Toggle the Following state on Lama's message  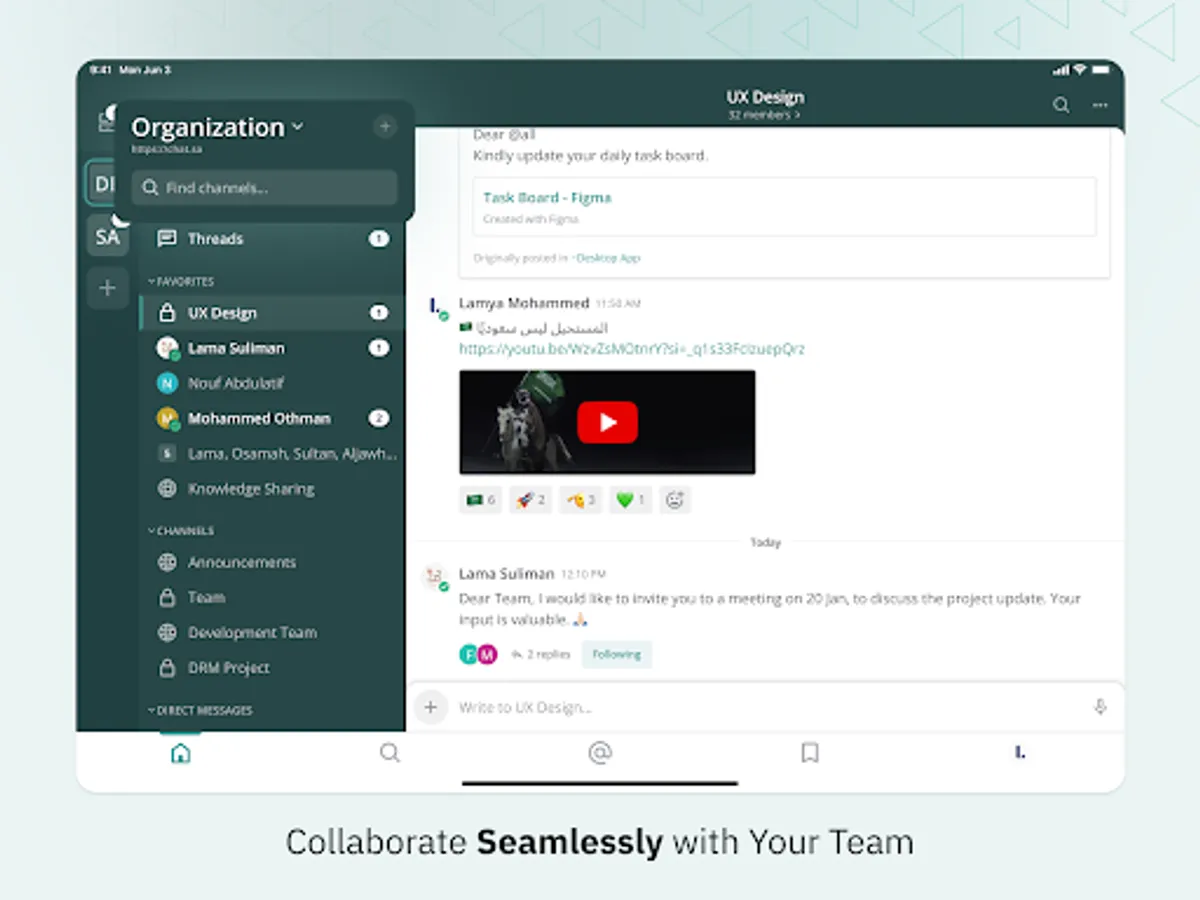(617, 653)
